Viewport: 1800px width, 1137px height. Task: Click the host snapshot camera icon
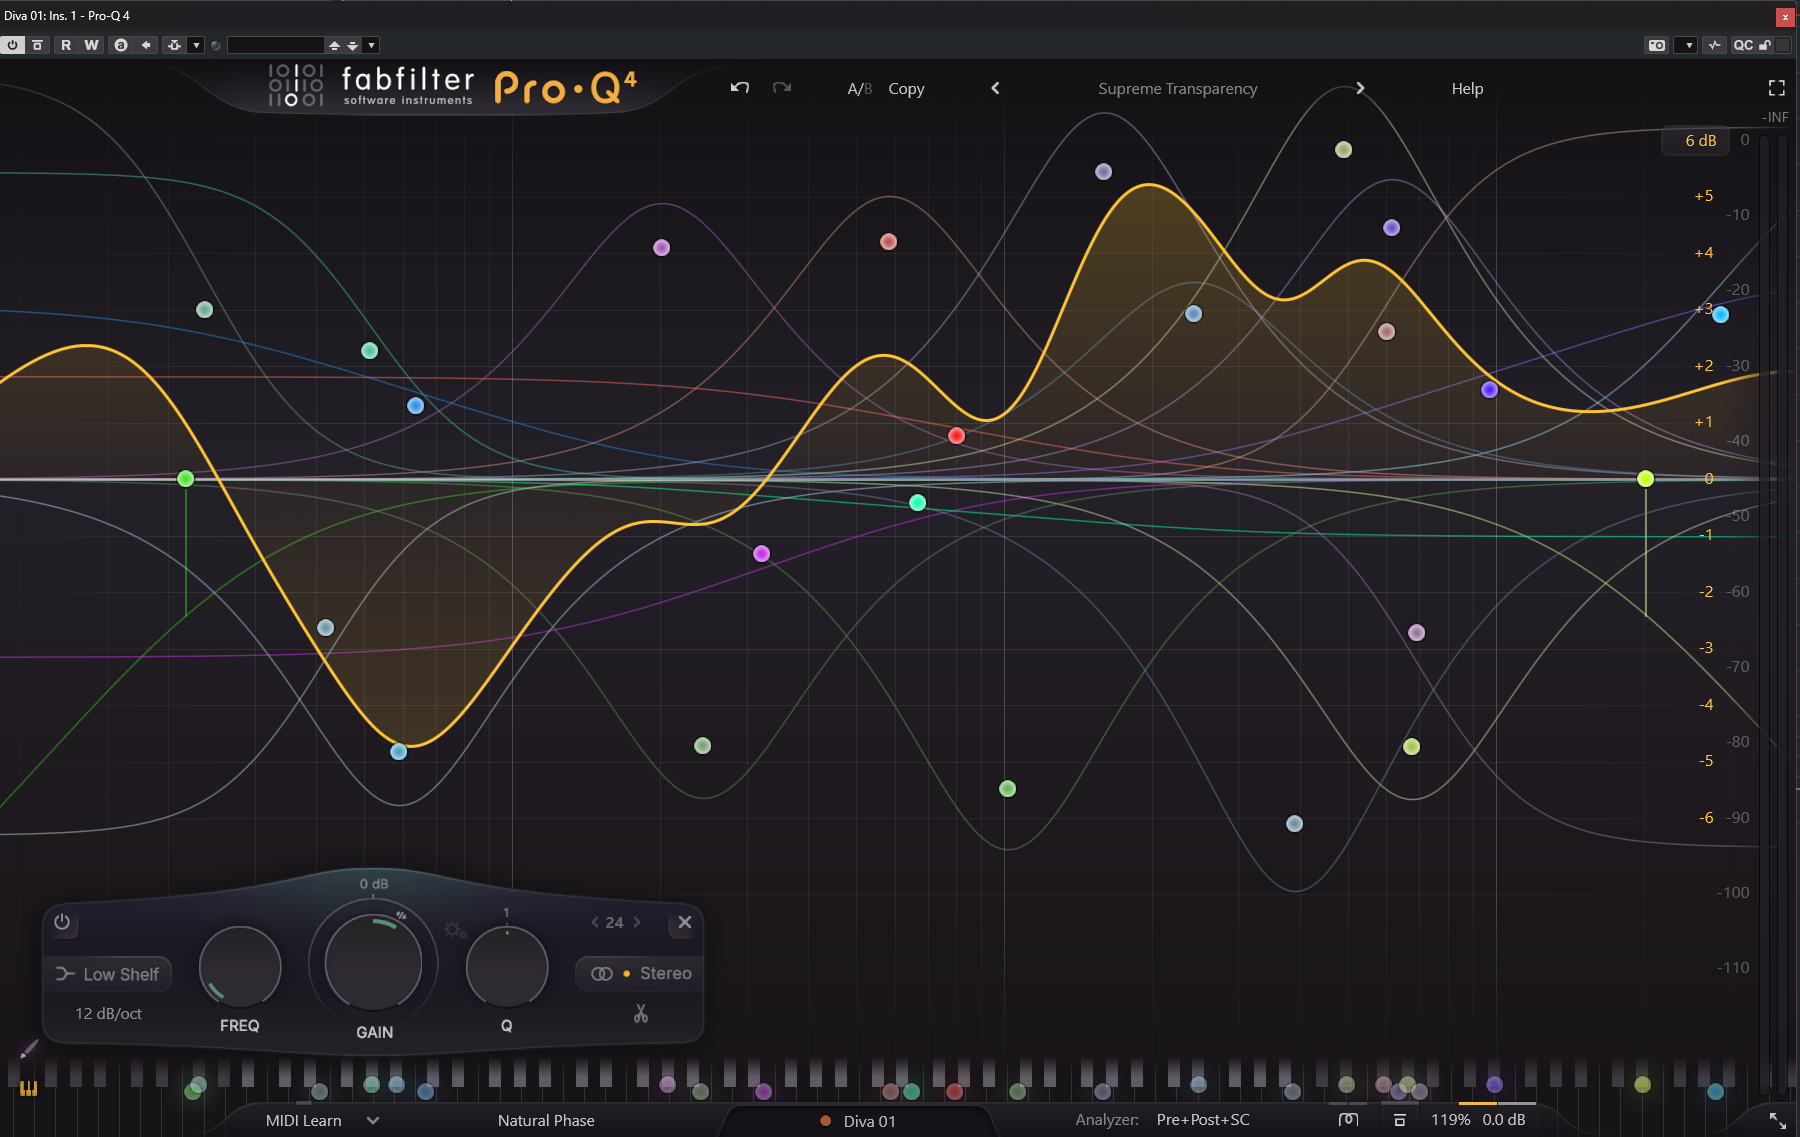coord(1657,45)
